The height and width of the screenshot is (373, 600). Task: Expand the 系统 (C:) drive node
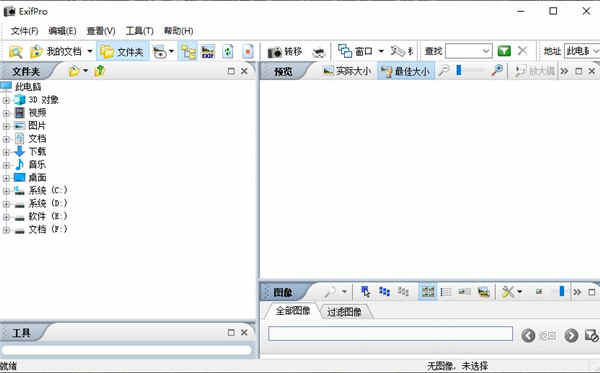point(6,191)
